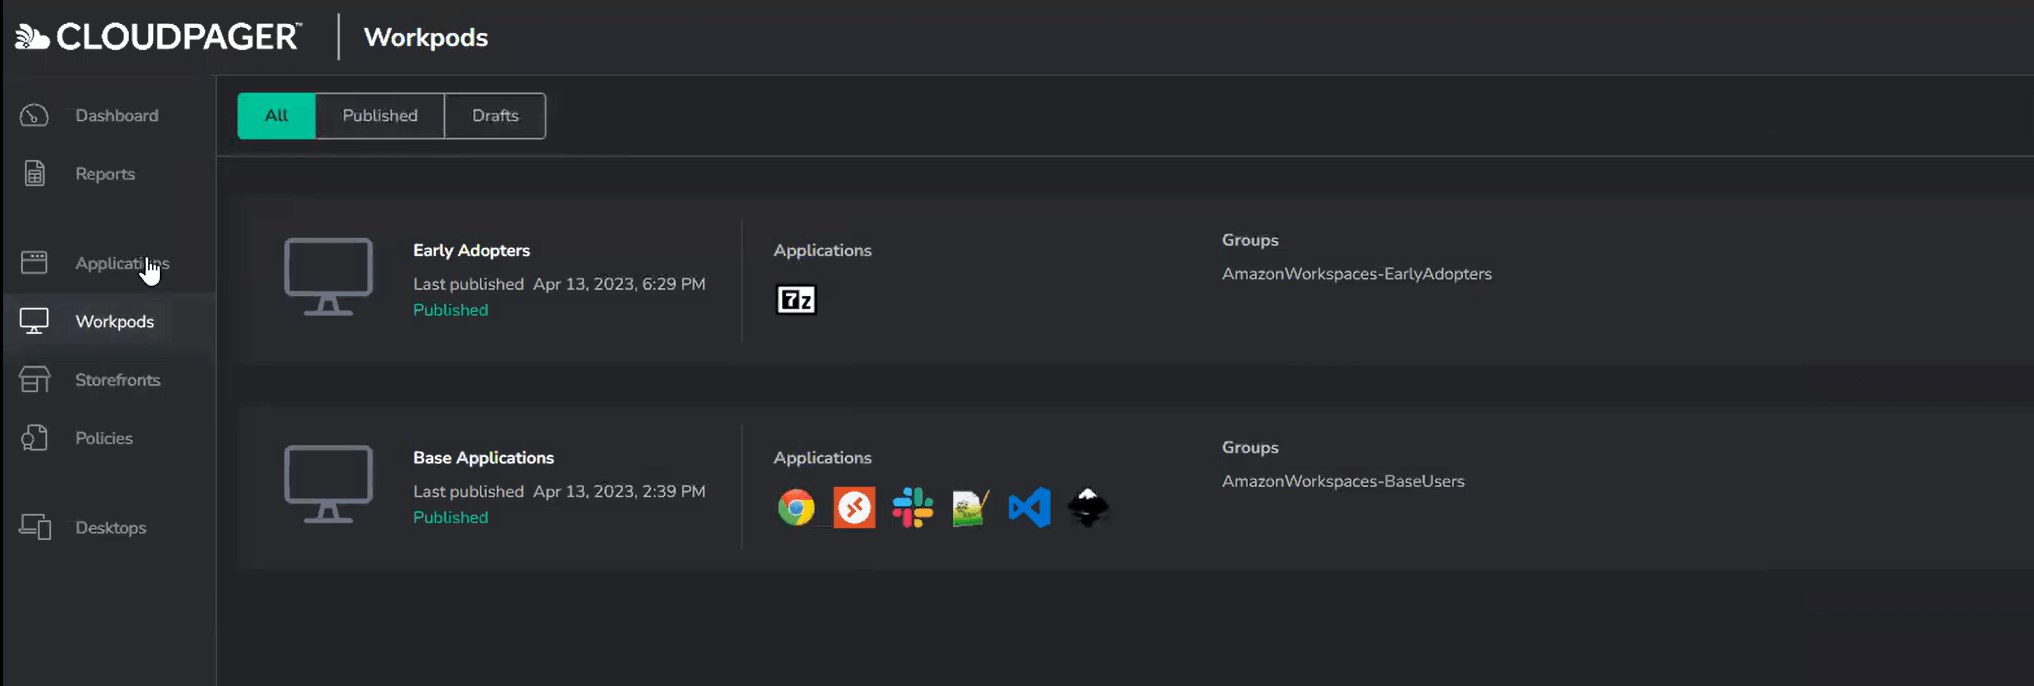The height and width of the screenshot is (686, 2034).
Task: Click the CloudPager logo
Action: tap(158, 37)
